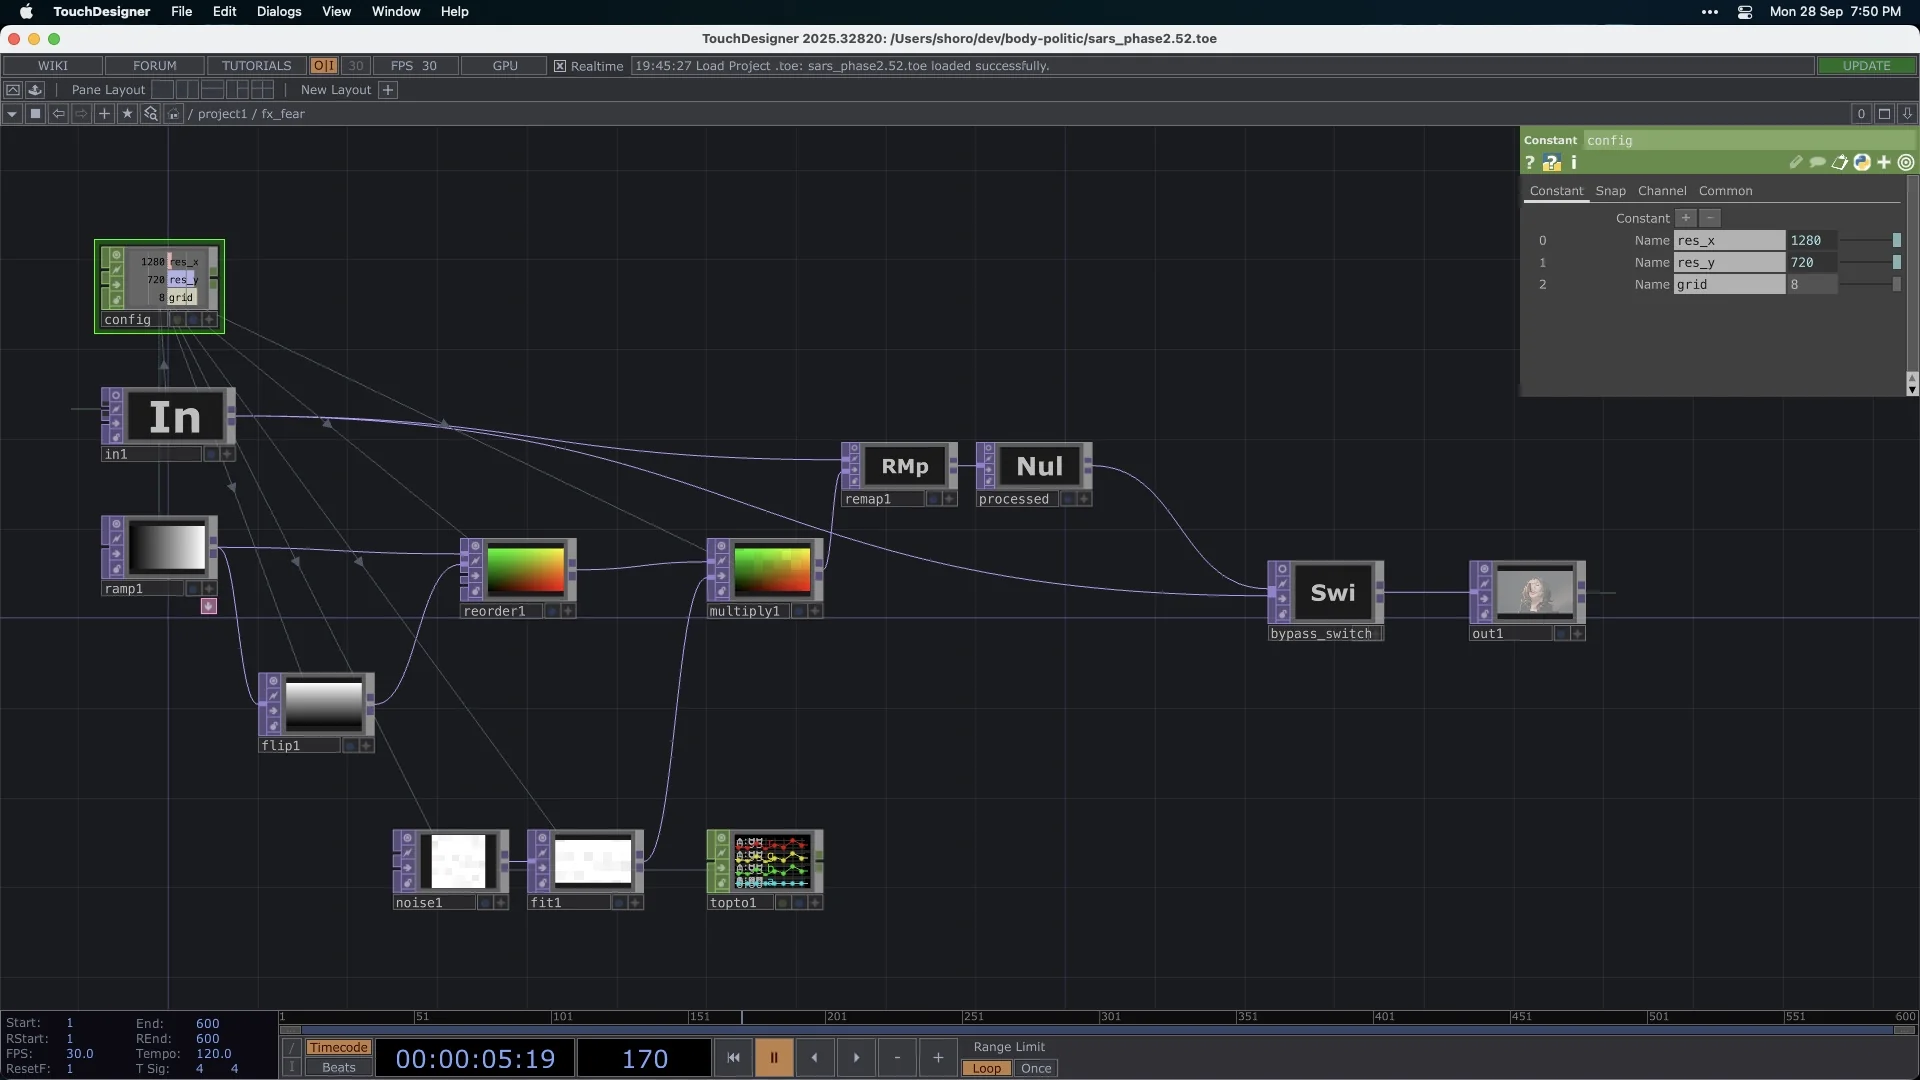This screenshot has height=1080, width=1920.
Task: Adjust the res_x value slider
Action: pos(1870,240)
